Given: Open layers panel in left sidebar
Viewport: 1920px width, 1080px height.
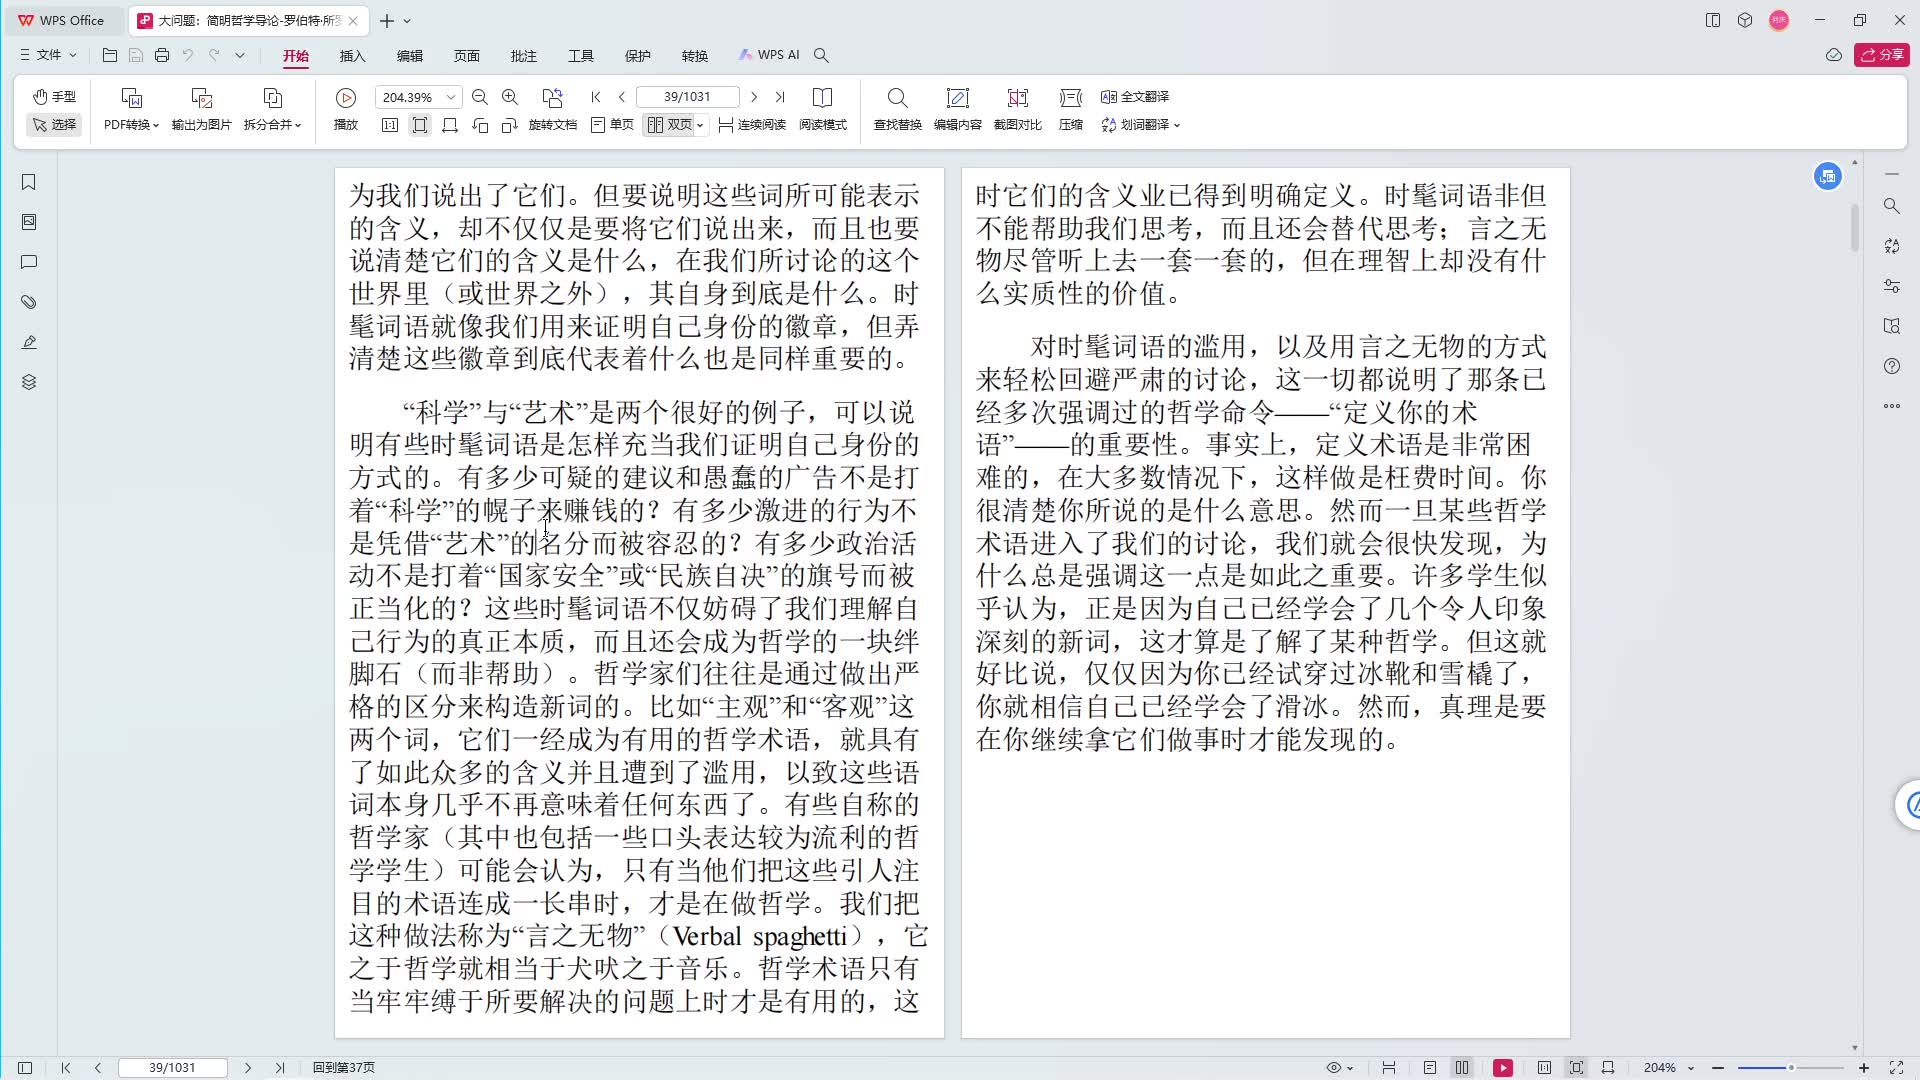Looking at the screenshot, I should coord(29,382).
